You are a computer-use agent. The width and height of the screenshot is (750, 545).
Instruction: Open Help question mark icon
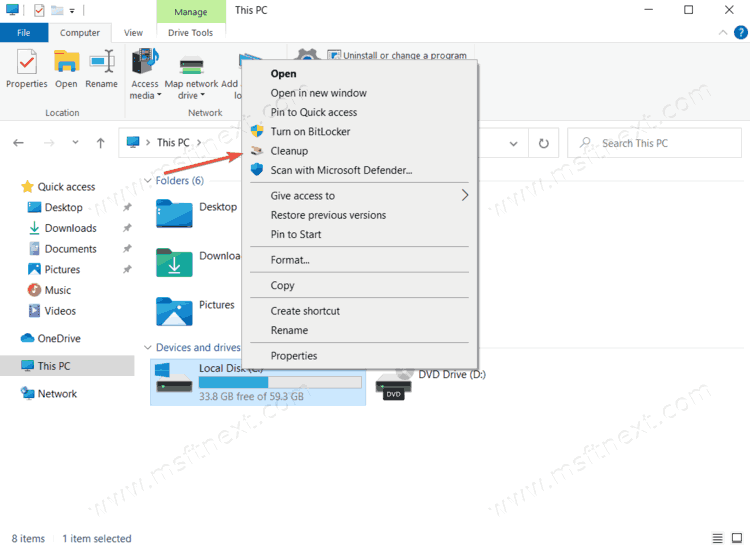(x=740, y=33)
